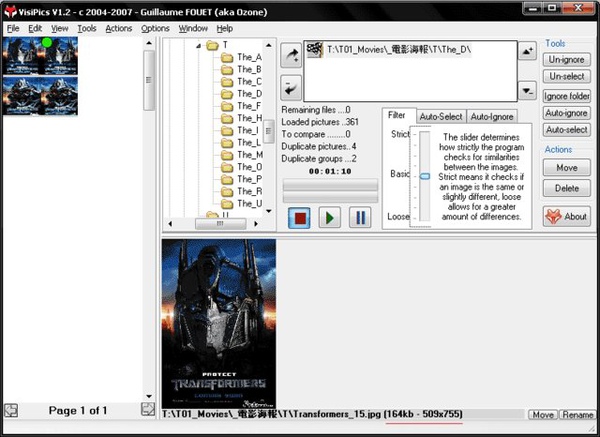This screenshot has height=437, width=600.
Task: Click the Auto-select tool button
Action: (x=566, y=130)
